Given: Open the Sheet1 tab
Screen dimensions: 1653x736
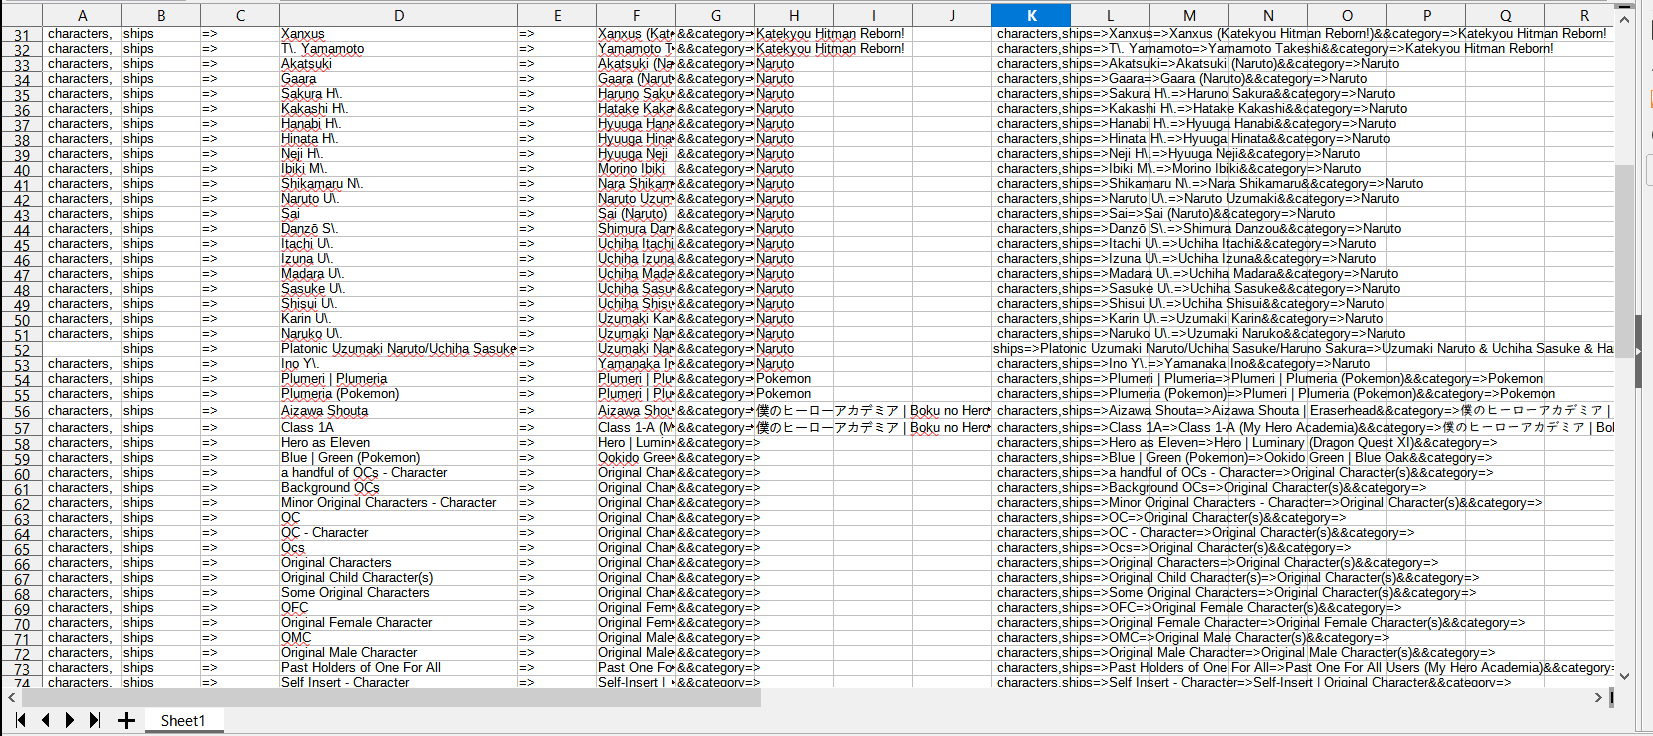Looking at the screenshot, I should pos(183,720).
